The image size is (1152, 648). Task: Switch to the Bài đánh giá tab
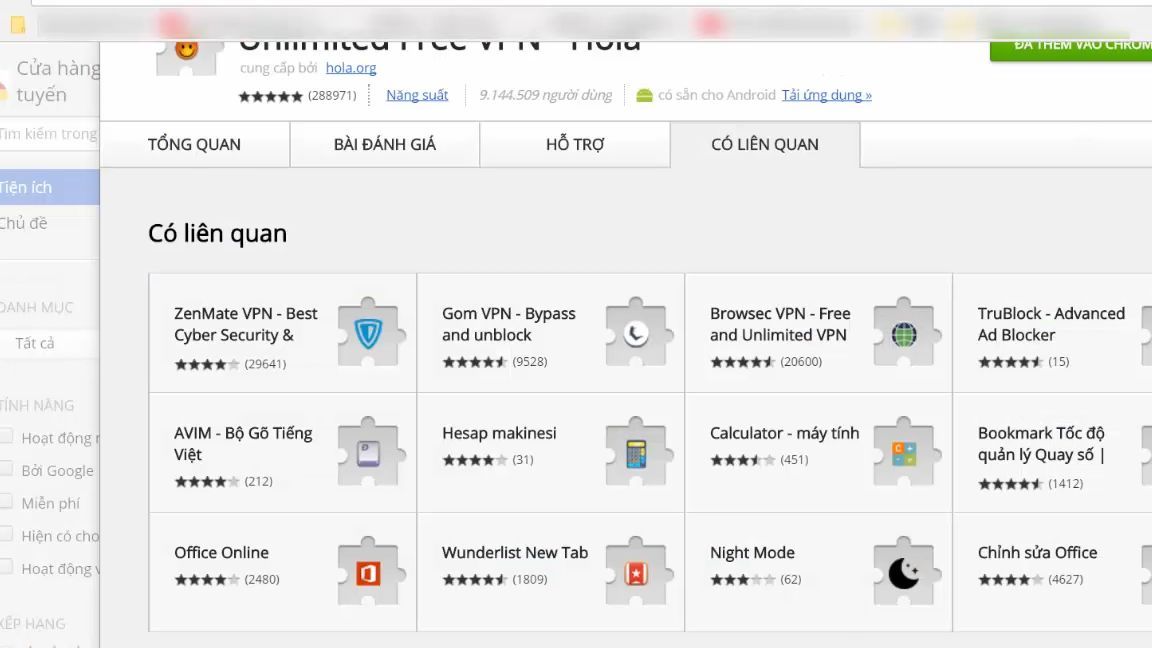pyautogui.click(x=385, y=145)
